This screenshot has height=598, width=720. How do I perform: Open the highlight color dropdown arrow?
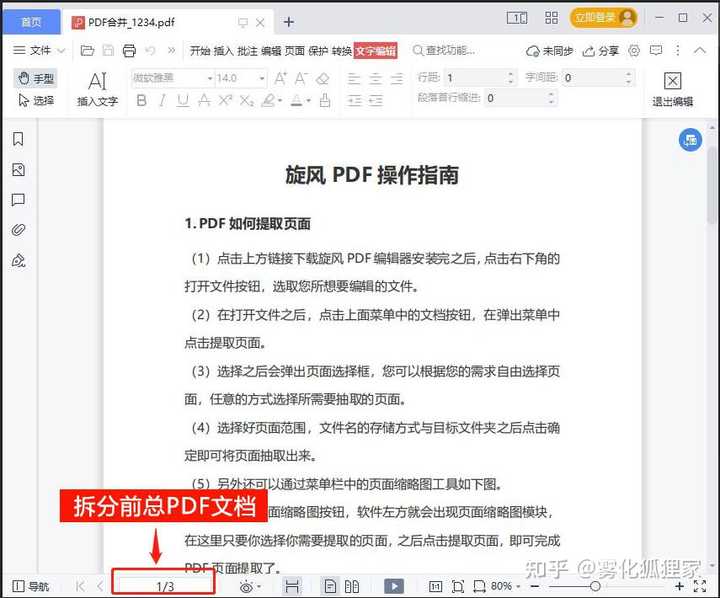click(x=280, y=101)
